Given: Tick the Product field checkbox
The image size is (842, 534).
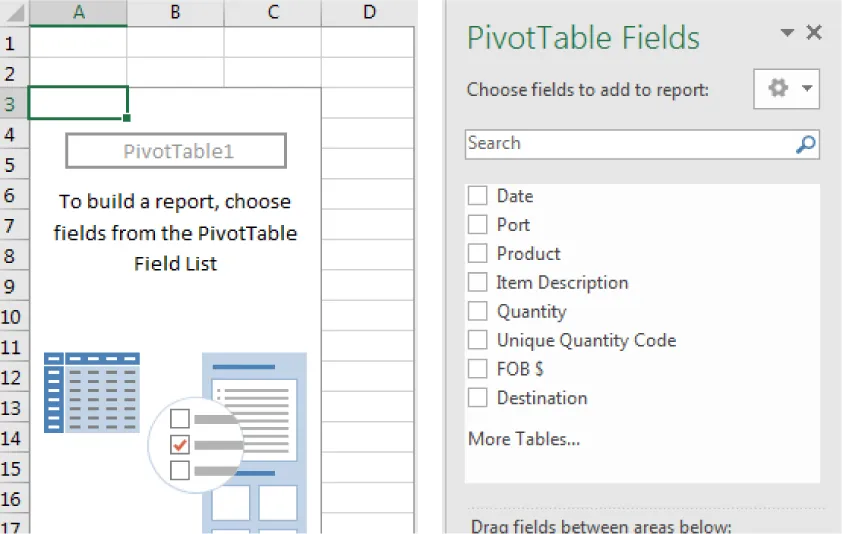Looking at the screenshot, I should 478,254.
